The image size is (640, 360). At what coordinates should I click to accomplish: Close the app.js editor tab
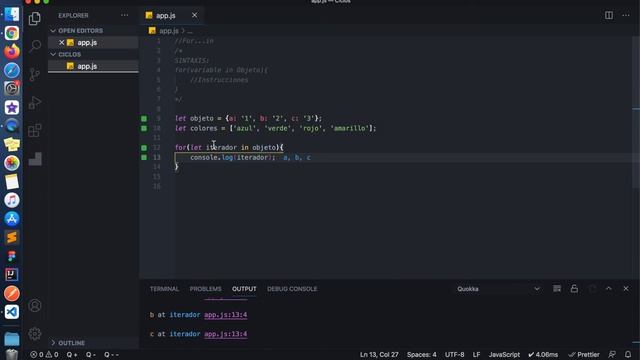coord(194,15)
